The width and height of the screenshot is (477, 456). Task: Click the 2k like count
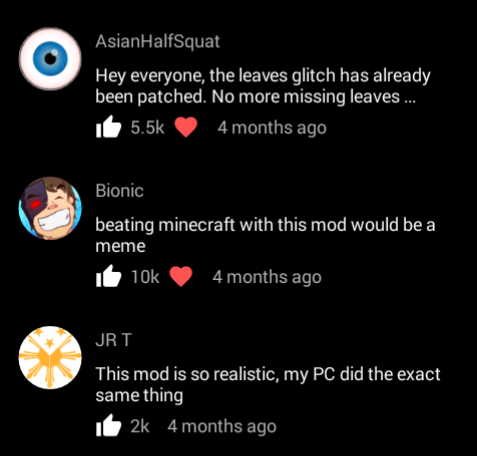coord(140,426)
